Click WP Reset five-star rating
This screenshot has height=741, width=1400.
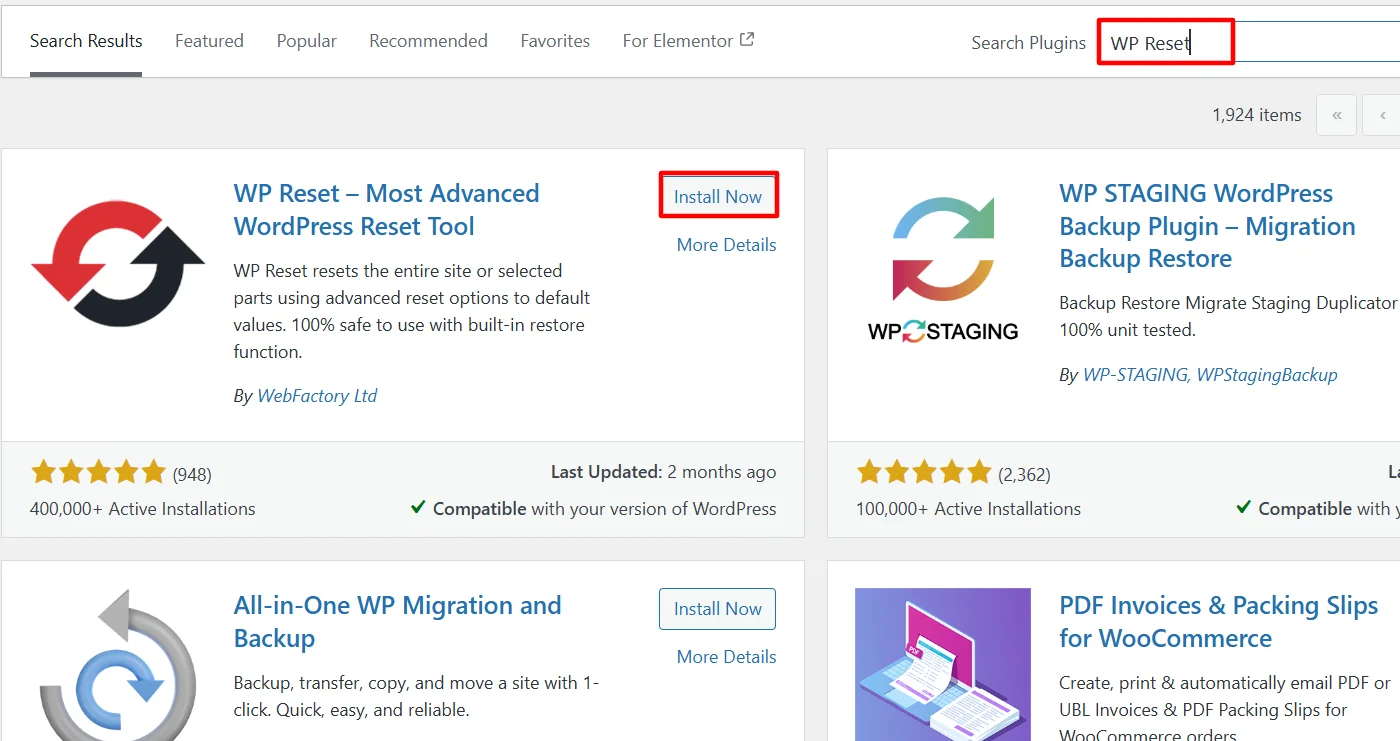pos(98,472)
